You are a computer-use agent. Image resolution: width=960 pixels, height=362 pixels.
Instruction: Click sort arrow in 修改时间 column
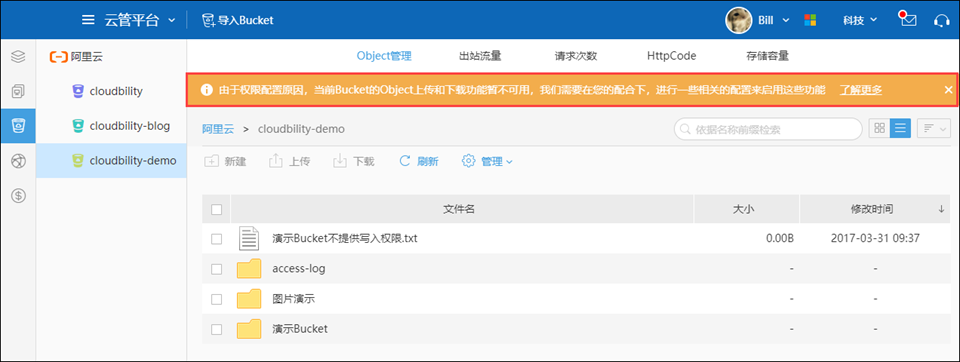[941, 209]
